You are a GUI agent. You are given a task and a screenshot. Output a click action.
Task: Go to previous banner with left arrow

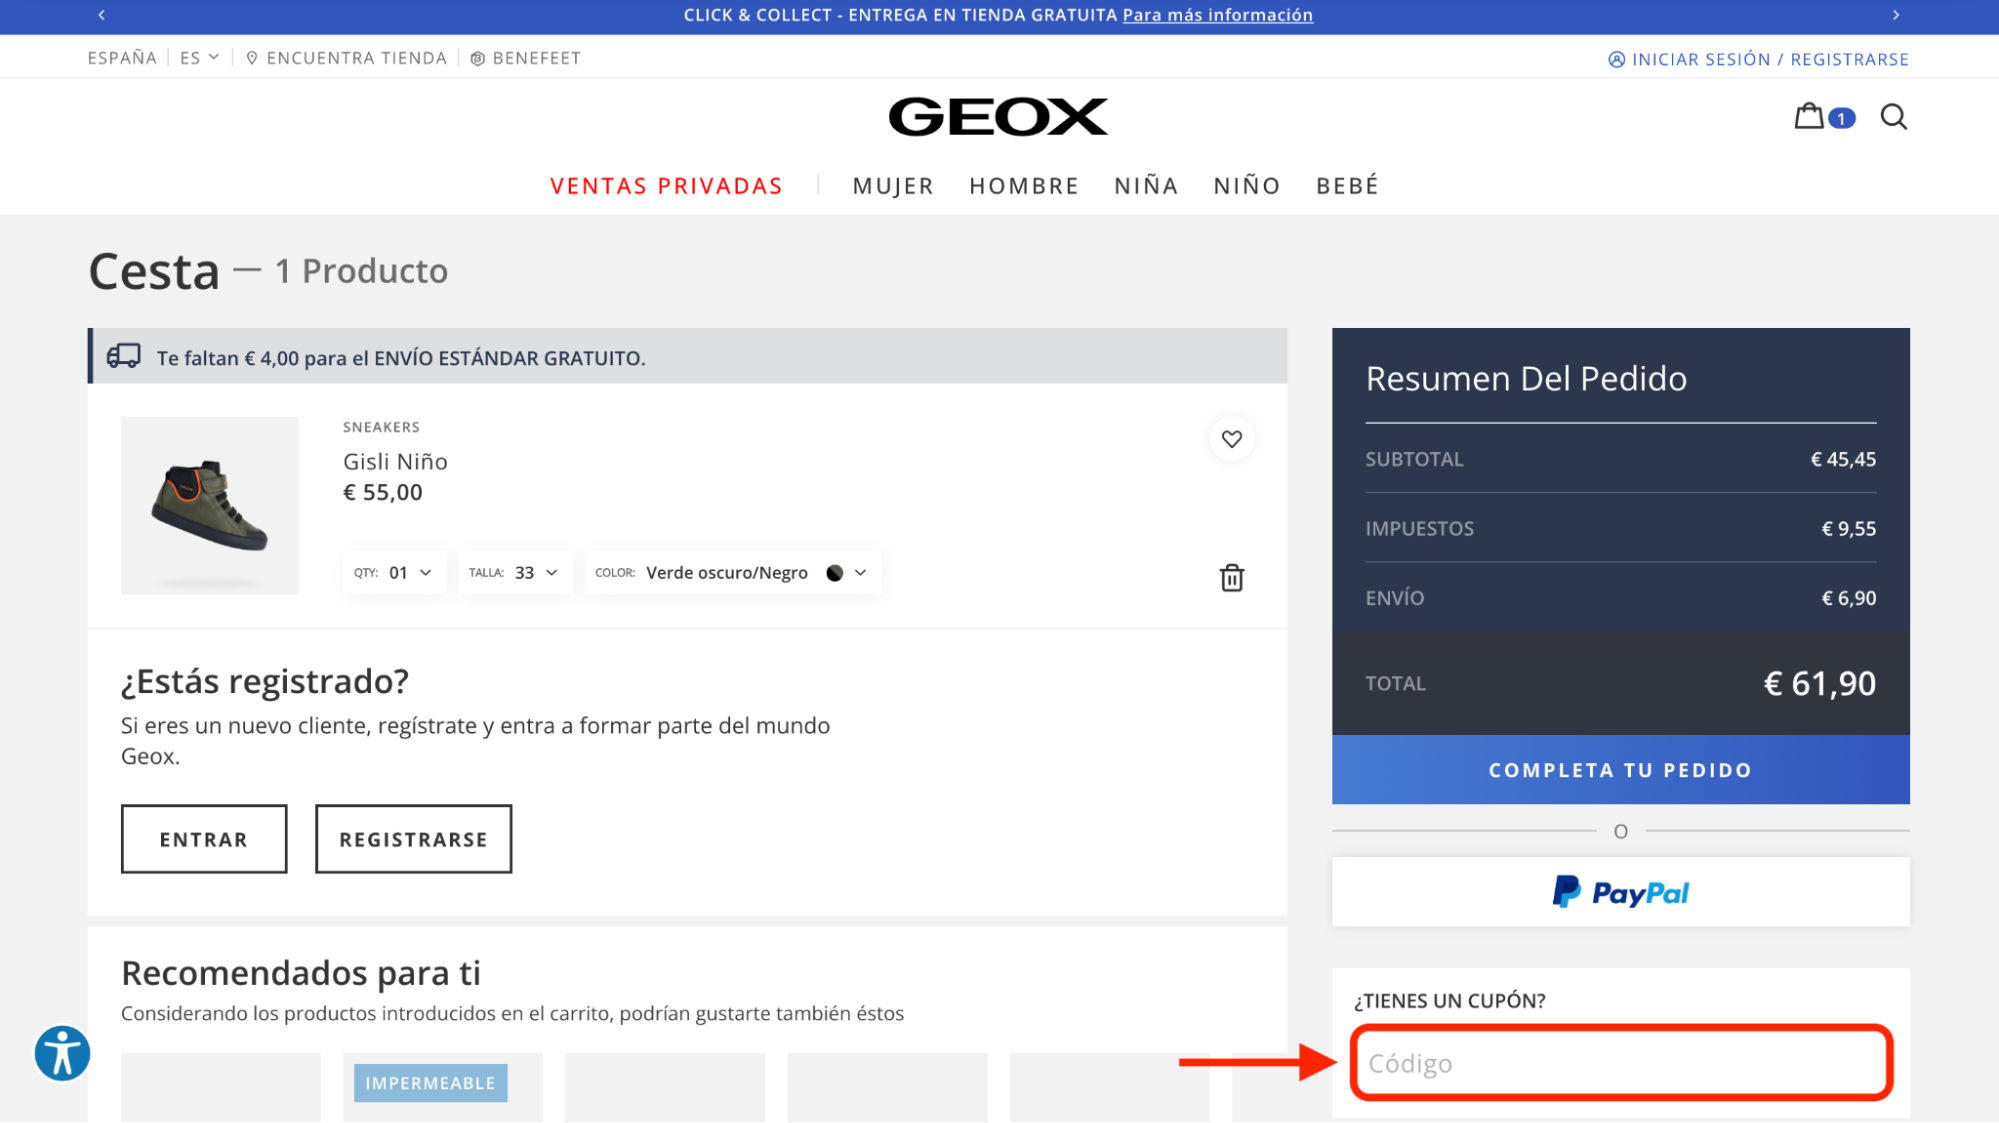(x=102, y=15)
